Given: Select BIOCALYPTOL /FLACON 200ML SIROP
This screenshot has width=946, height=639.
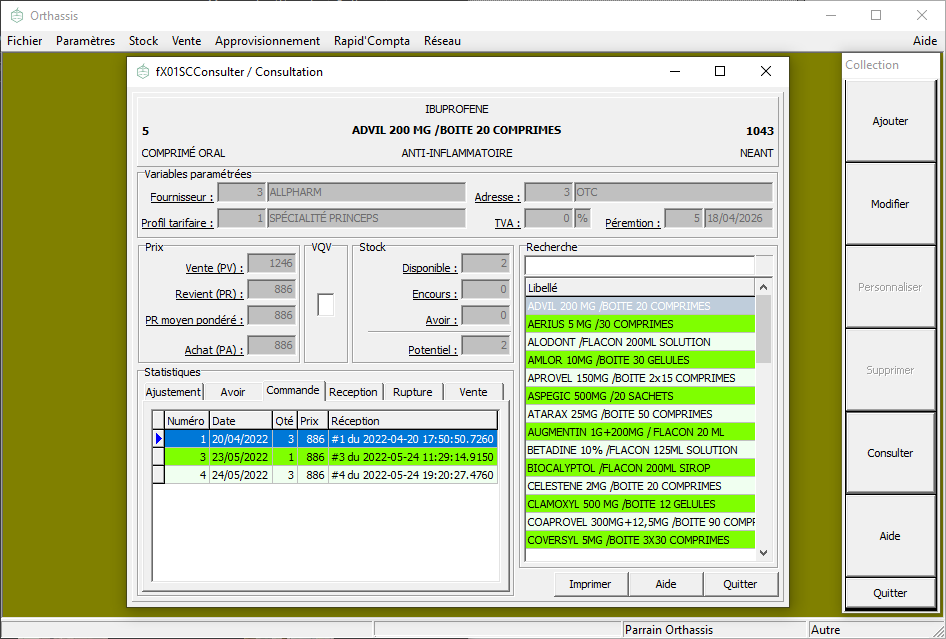Looking at the screenshot, I should pos(640,468).
